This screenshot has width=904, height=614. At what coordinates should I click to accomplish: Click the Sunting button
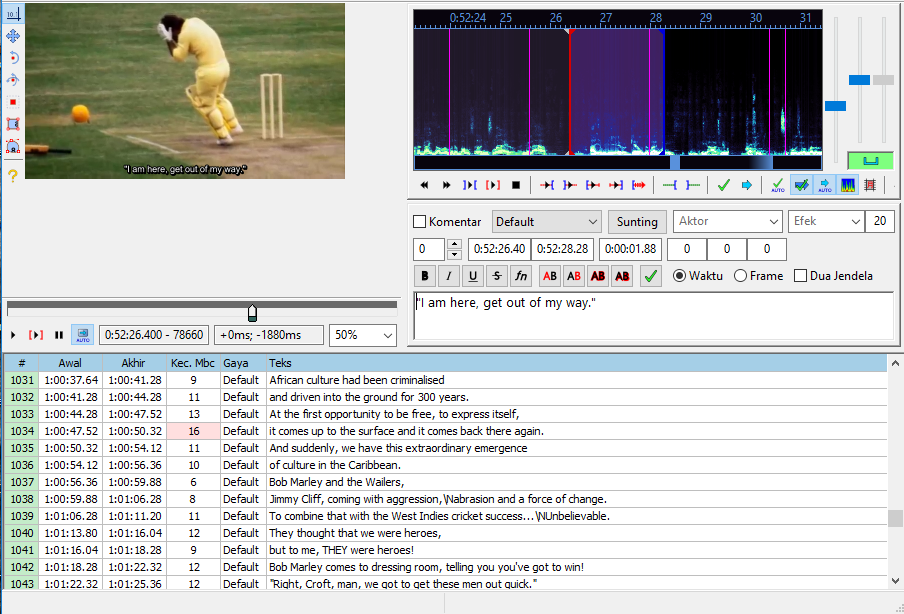(x=637, y=221)
